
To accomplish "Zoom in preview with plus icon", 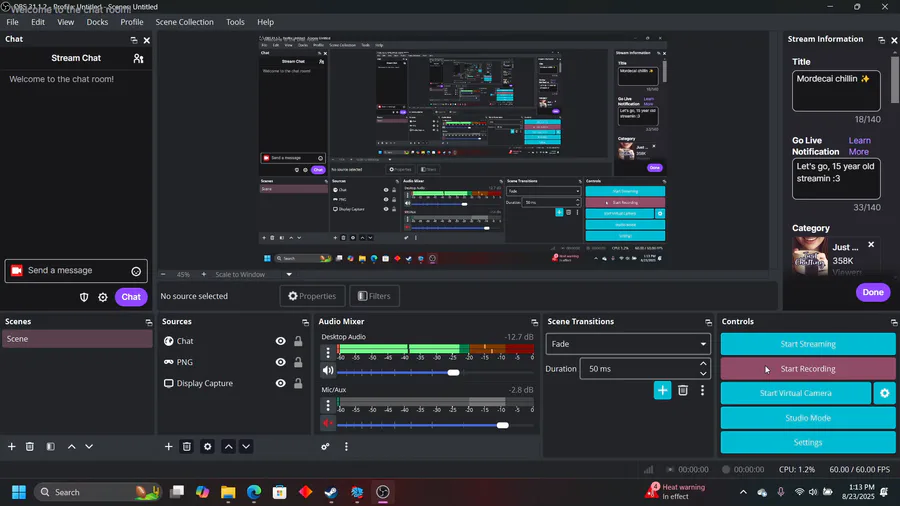I will [204, 274].
